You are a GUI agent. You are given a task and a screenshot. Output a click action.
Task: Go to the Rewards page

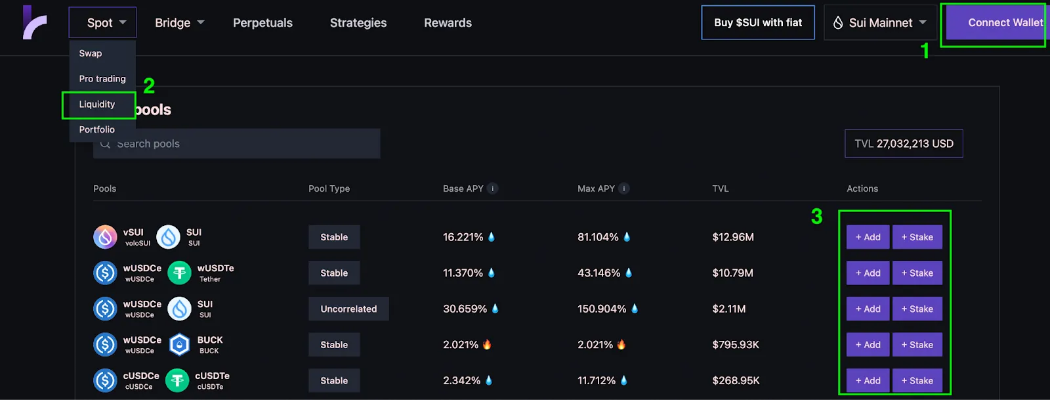point(447,22)
